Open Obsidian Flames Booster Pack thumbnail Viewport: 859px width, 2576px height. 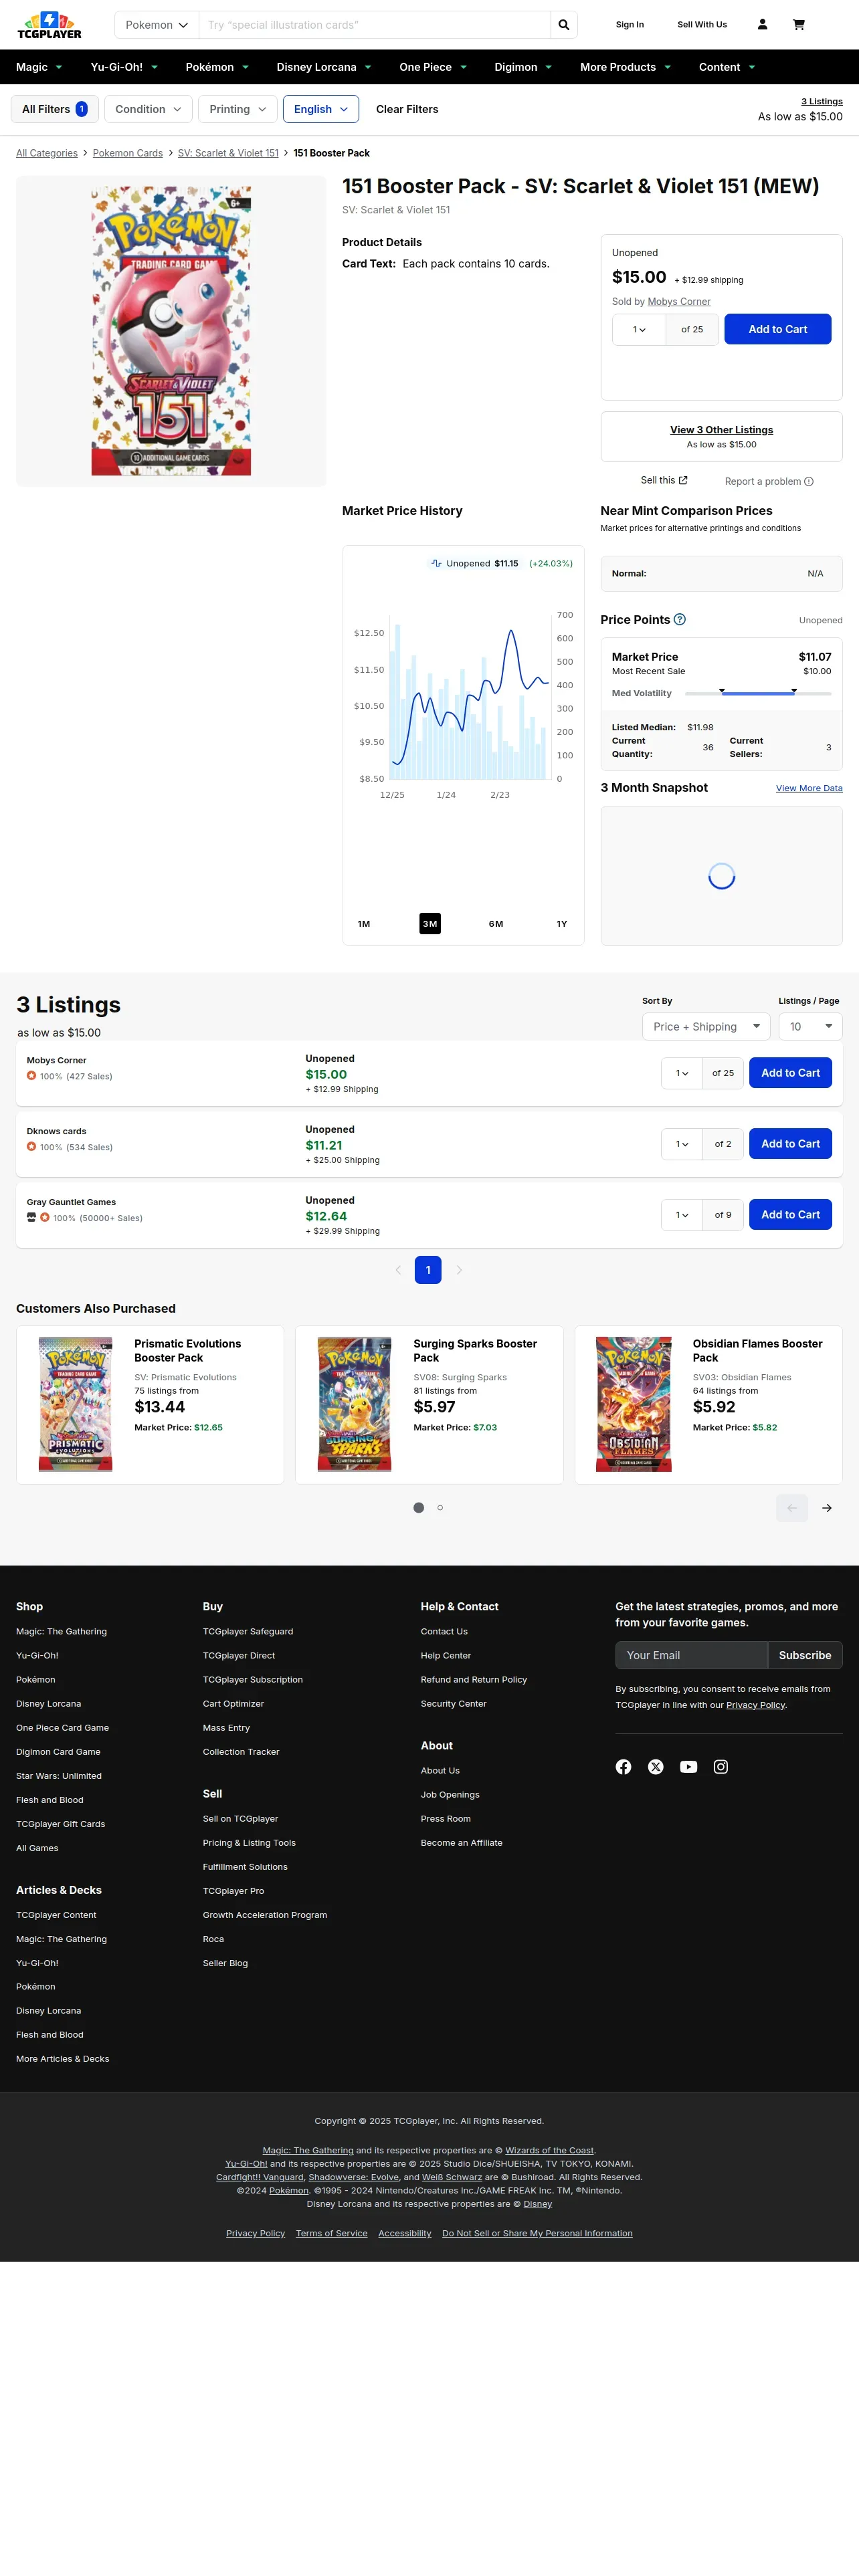pos(634,1404)
